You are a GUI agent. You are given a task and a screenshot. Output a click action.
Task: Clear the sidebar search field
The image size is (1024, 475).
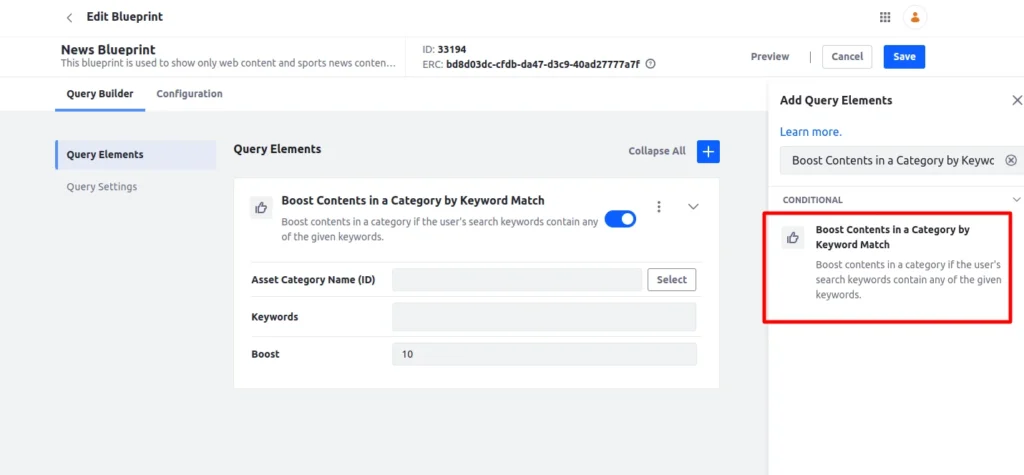[1010, 160]
